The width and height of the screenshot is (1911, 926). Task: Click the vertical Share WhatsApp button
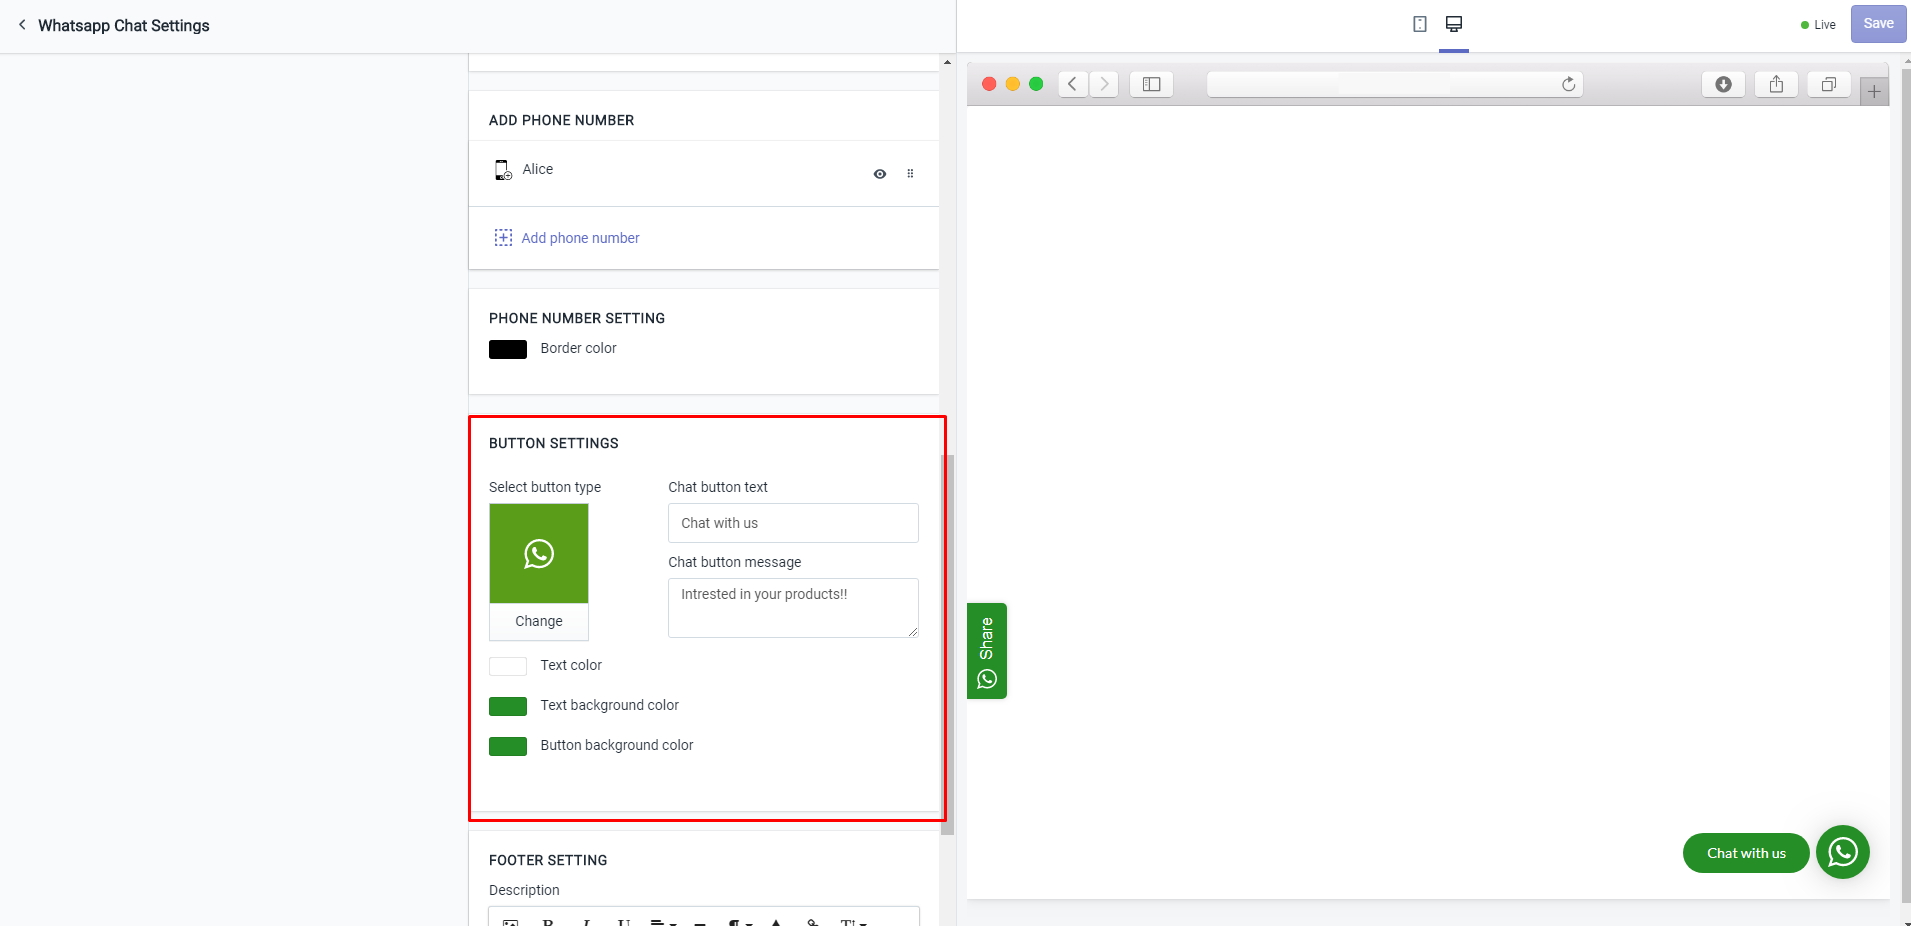(x=987, y=651)
